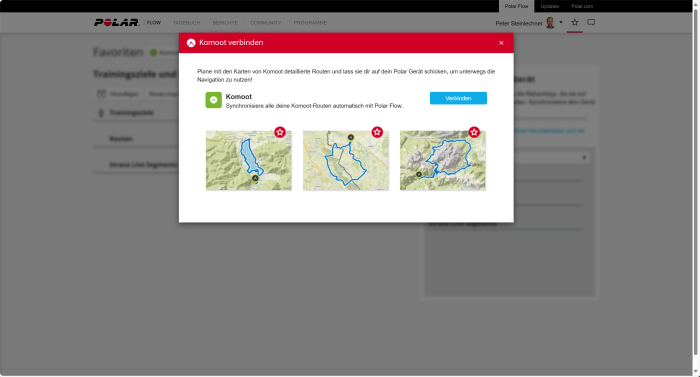The width and height of the screenshot is (700, 377).
Task: Select the Trainingsziele row
Action: click(x=136, y=113)
